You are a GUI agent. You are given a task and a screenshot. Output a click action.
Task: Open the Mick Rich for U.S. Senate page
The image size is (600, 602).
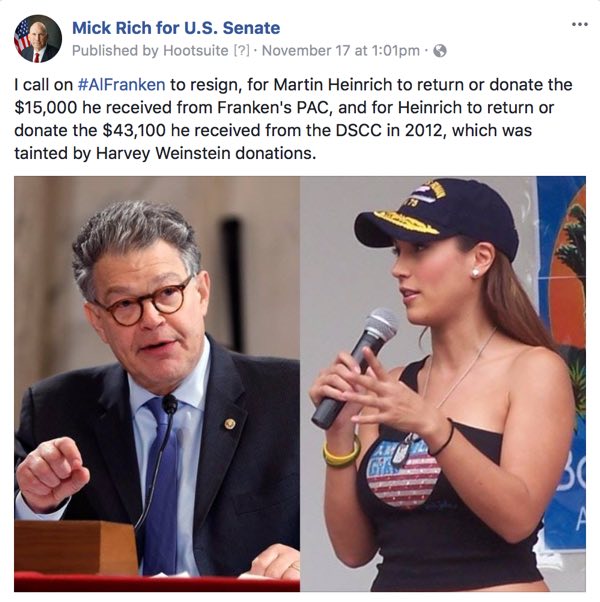[176, 28]
